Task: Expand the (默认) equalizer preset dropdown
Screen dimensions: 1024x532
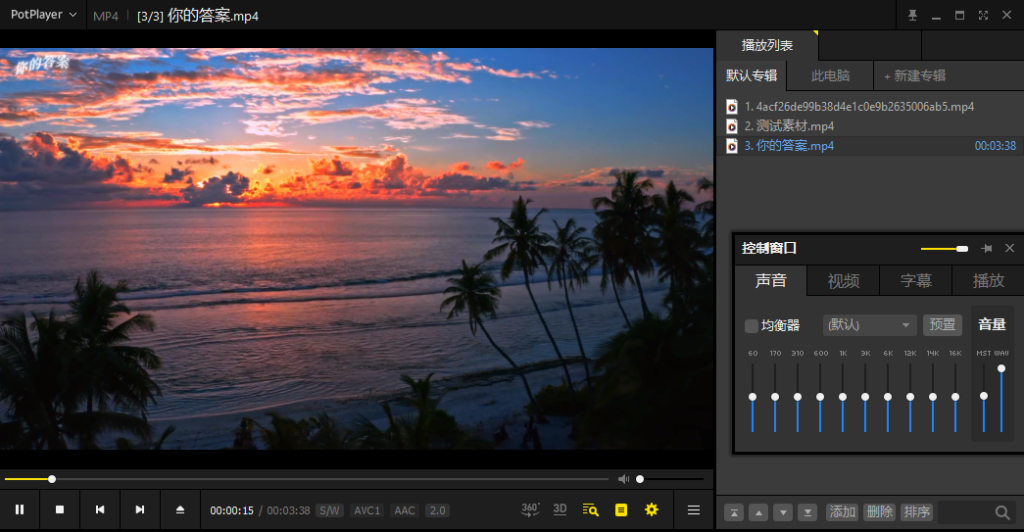Action: pos(869,325)
